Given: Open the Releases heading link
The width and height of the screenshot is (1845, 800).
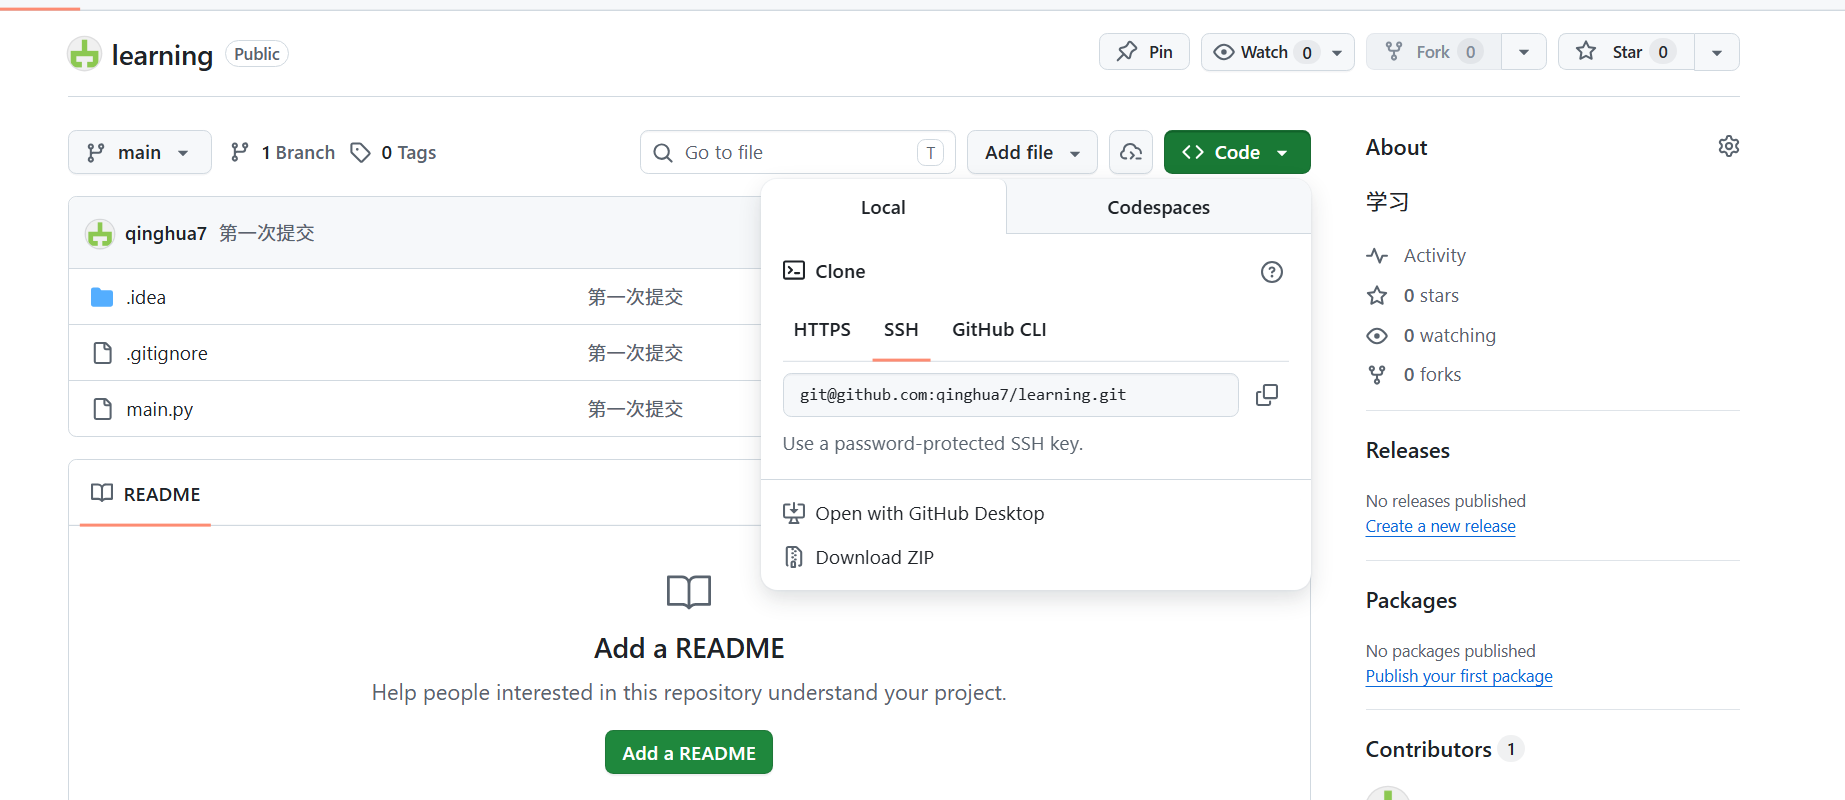Looking at the screenshot, I should (1408, 451).
